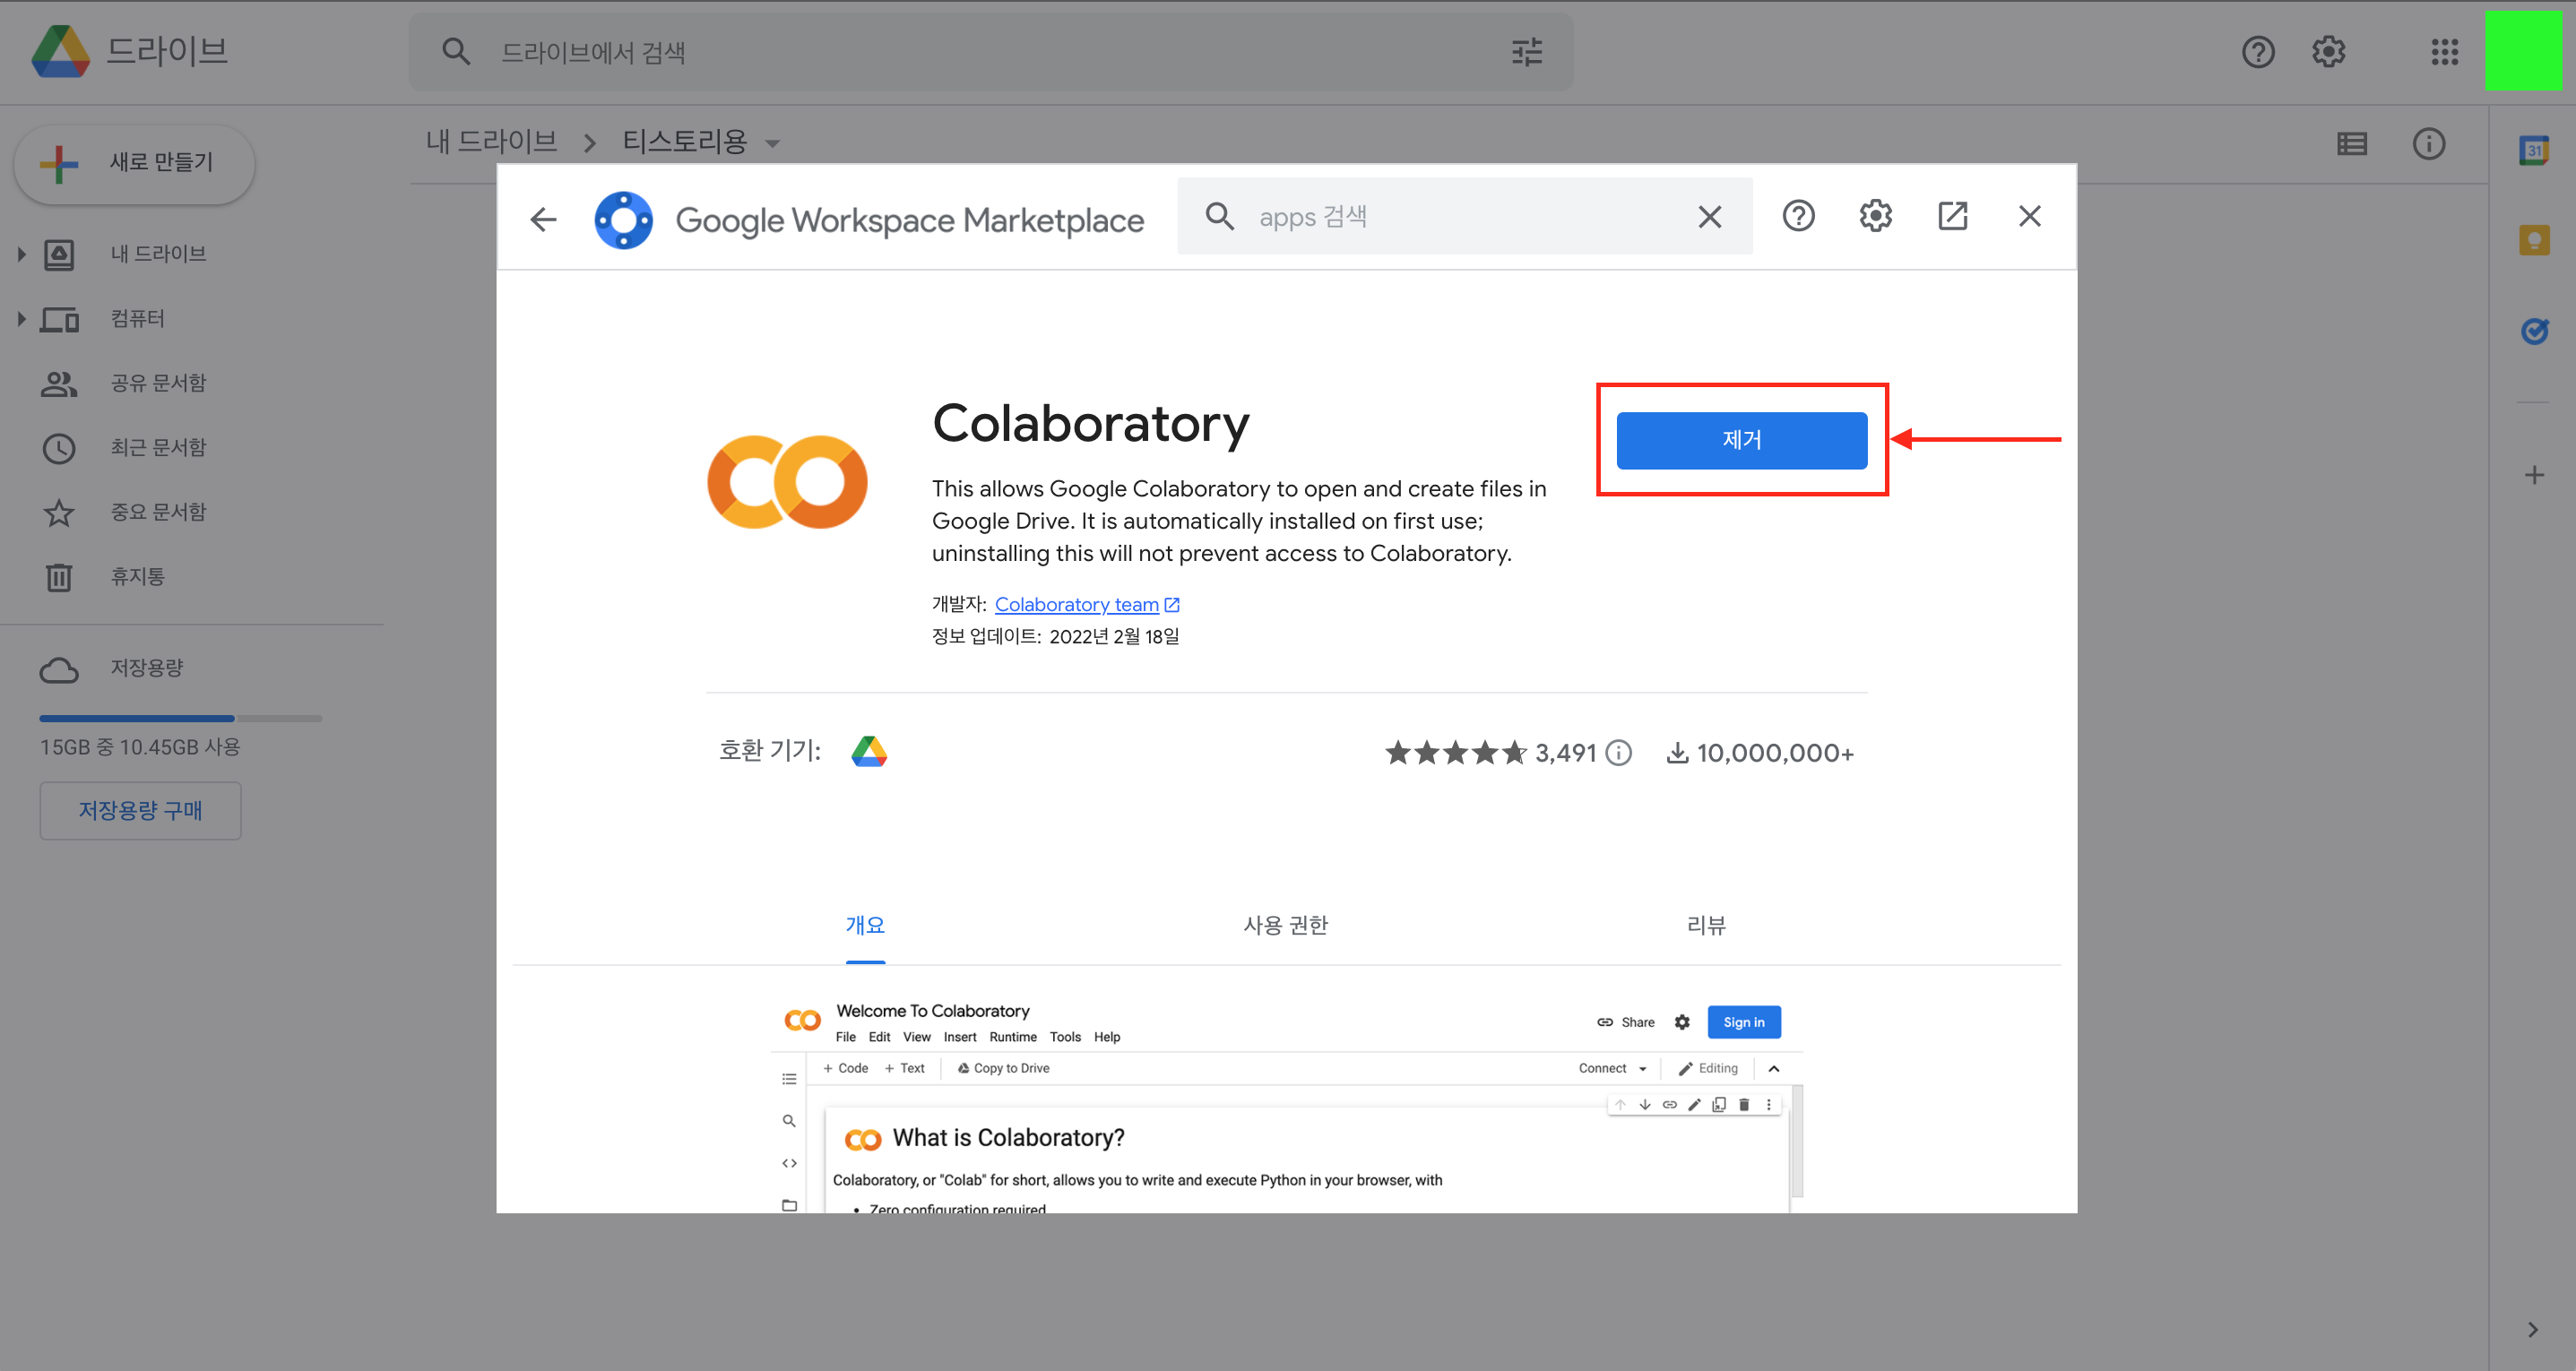Open the Google apps grid
Image resolution: width=2576 pixels, height=1371 pixels.
(x=2444, y=52)
